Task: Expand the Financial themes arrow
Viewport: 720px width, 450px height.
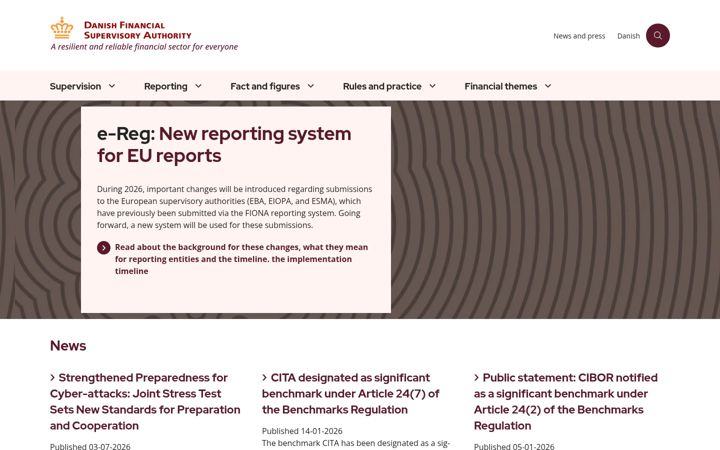Action: coord(548,86)
